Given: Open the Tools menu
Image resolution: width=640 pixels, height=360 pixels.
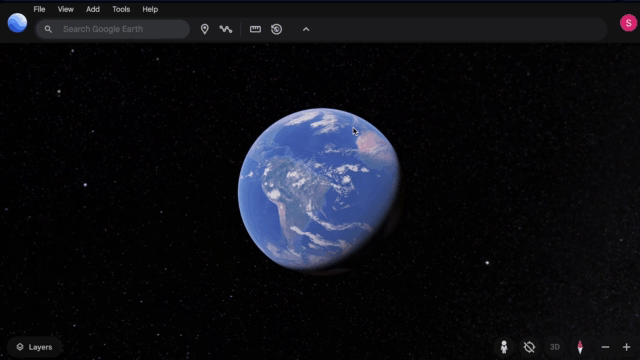Looking at the screenshot, I should [121, 9].
